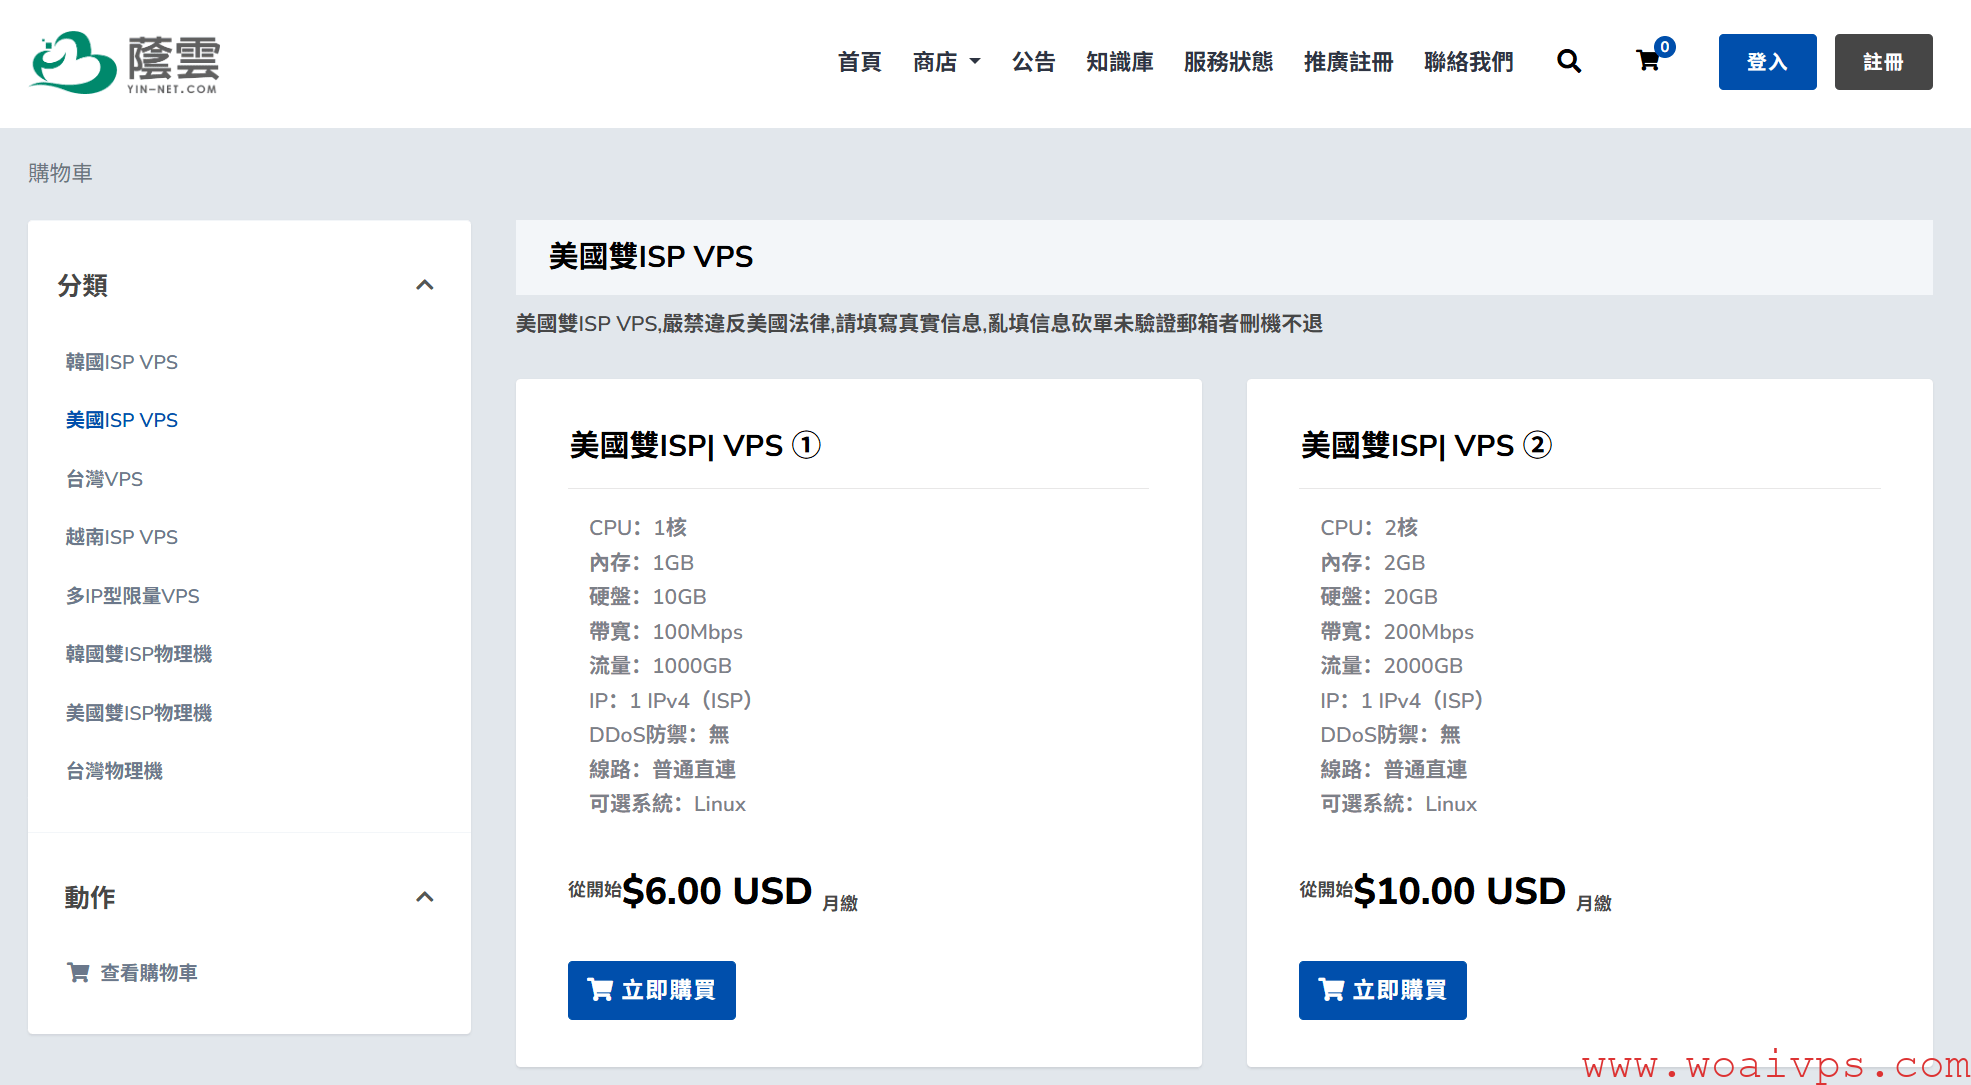Image resolution: width=1971 pixels, height=1085 pixels.
Task: Open the 服務狀態 menu item
Action: [1228, 62]
